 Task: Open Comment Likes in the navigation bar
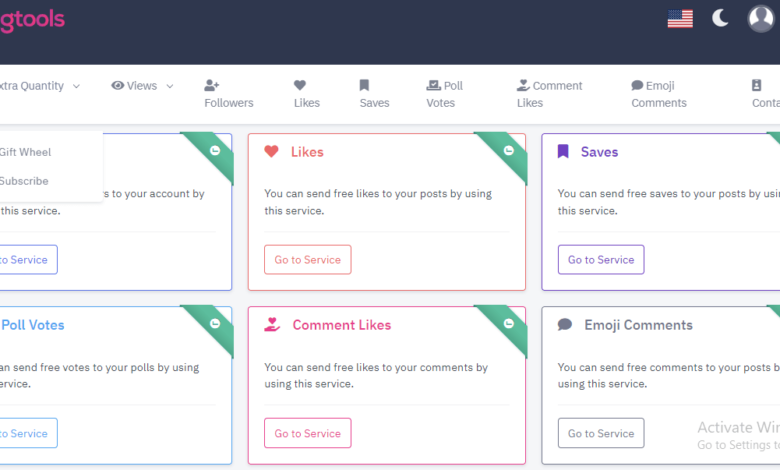pyautogui.click(x=549, y=94)
